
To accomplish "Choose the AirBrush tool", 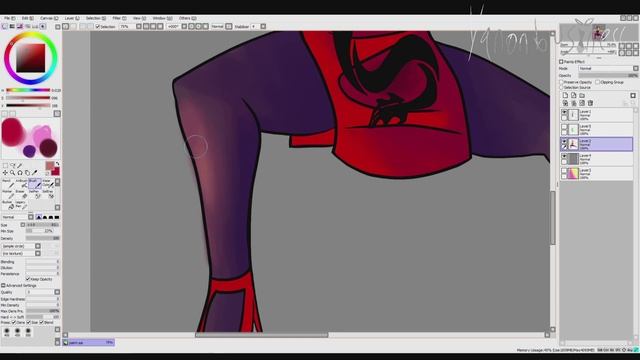I will [21, 183].
